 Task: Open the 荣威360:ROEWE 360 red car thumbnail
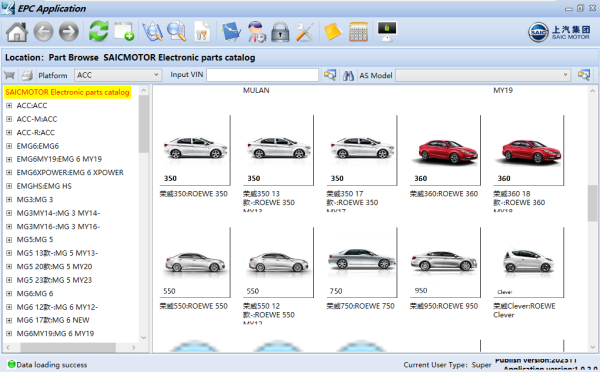[445, 150]
